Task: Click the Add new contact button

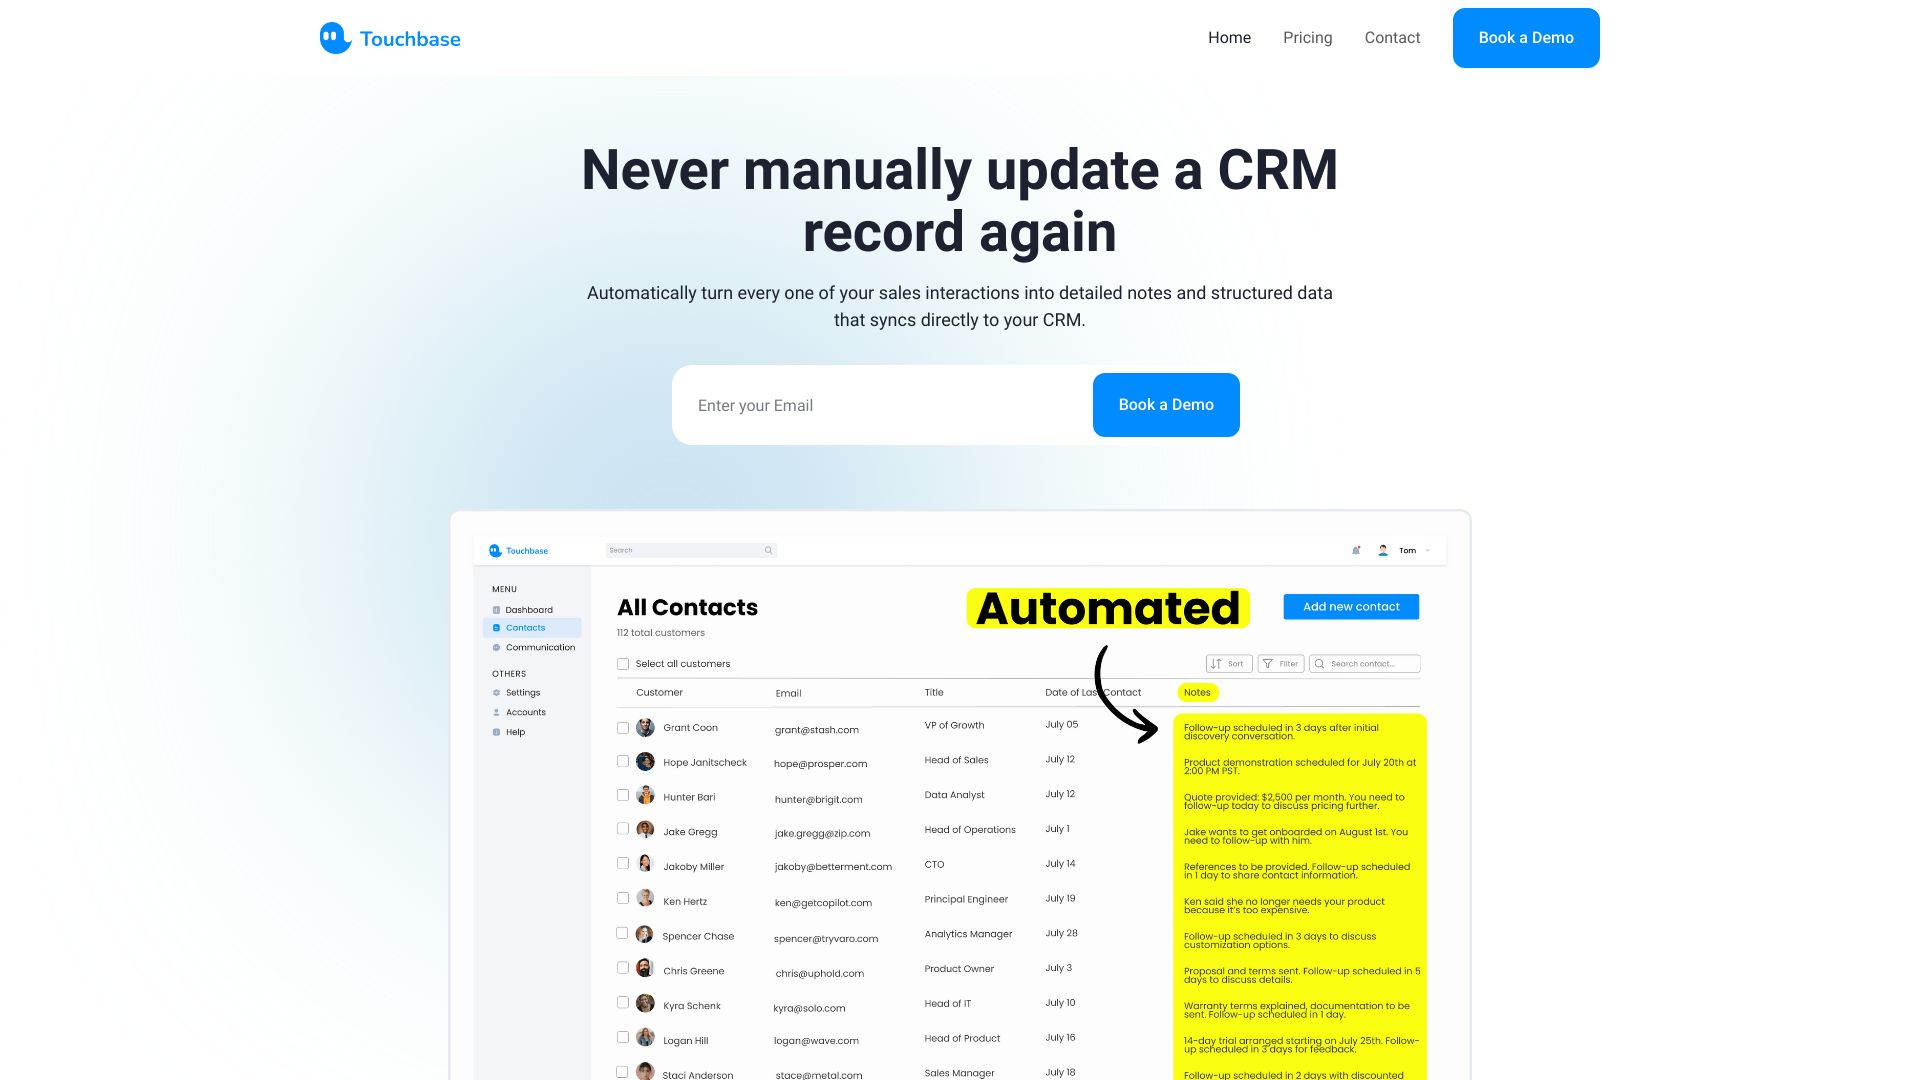Action: pos(1350,605)
